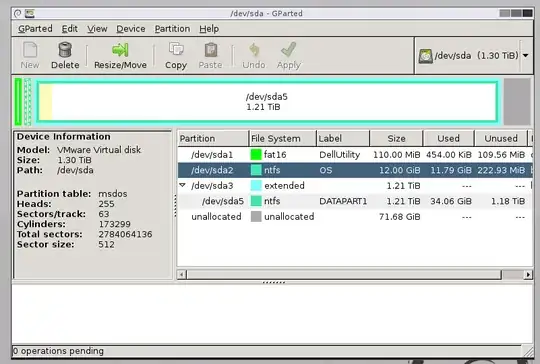Click the DATAPART1 label cell
This screenshot has width=540, height=364.
(343, 201)
